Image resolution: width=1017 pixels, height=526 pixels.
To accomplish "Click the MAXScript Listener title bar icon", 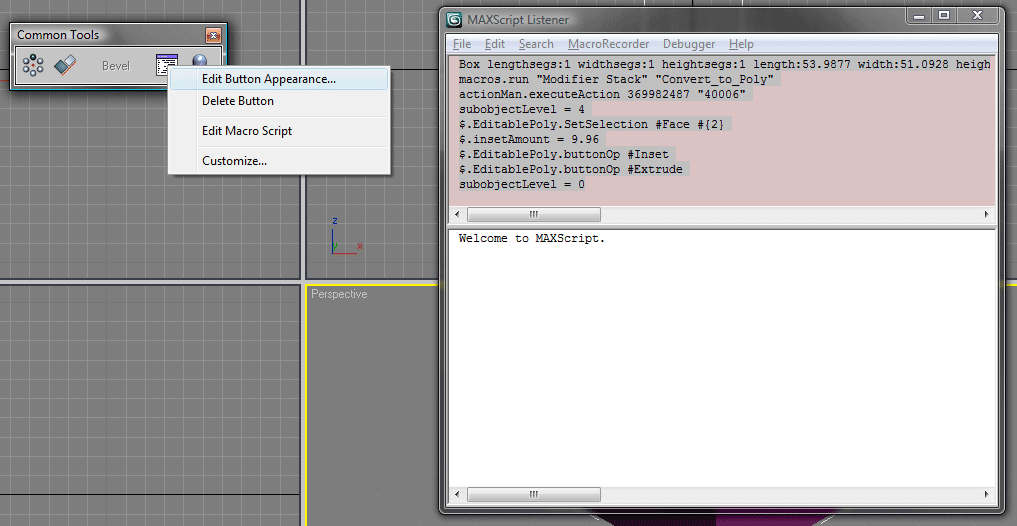I will (455, 19).
